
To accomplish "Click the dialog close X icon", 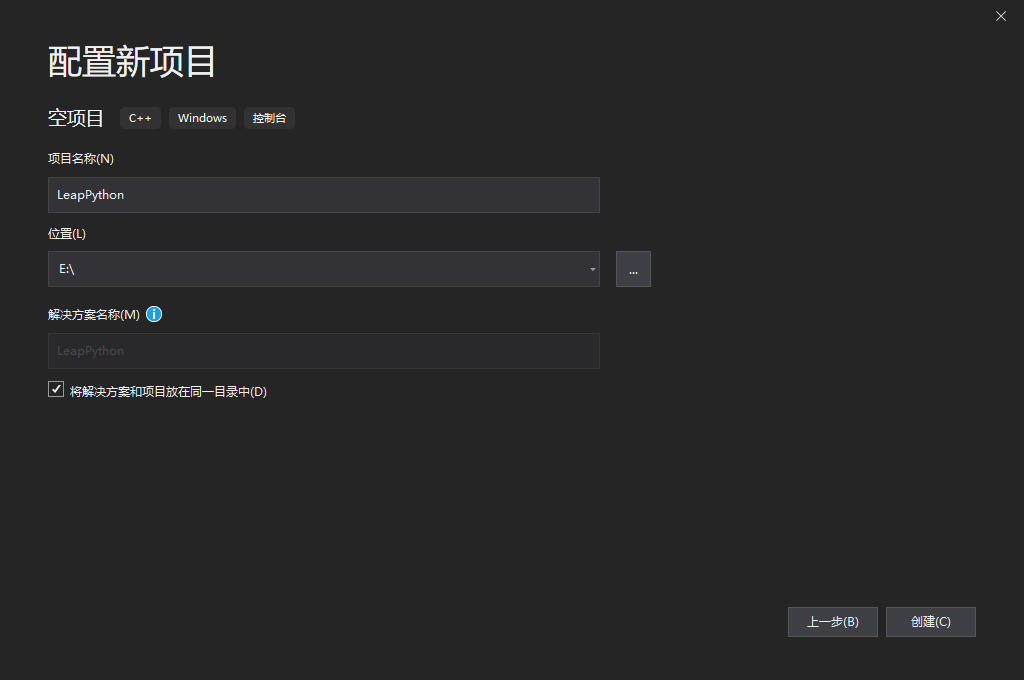I will (x=1000, y=16).
